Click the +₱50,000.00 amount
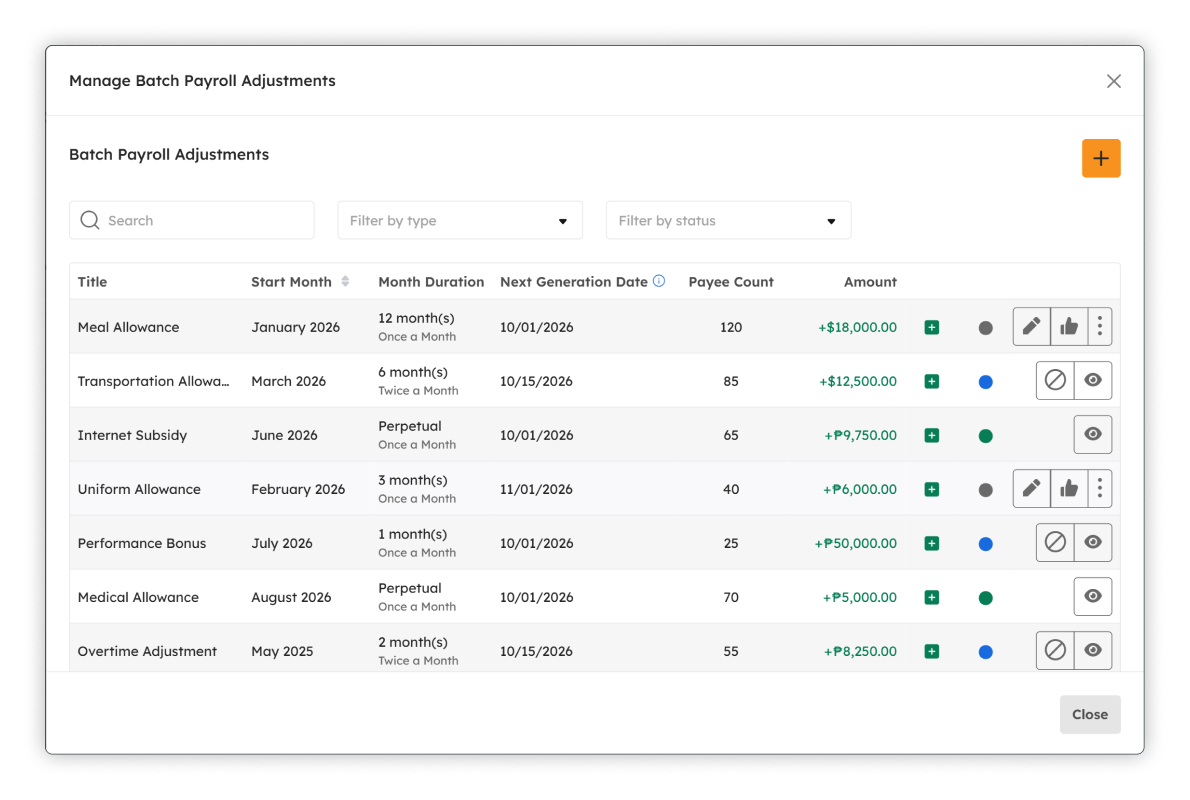Screen dimensions: 1190x800 (855, 543)
